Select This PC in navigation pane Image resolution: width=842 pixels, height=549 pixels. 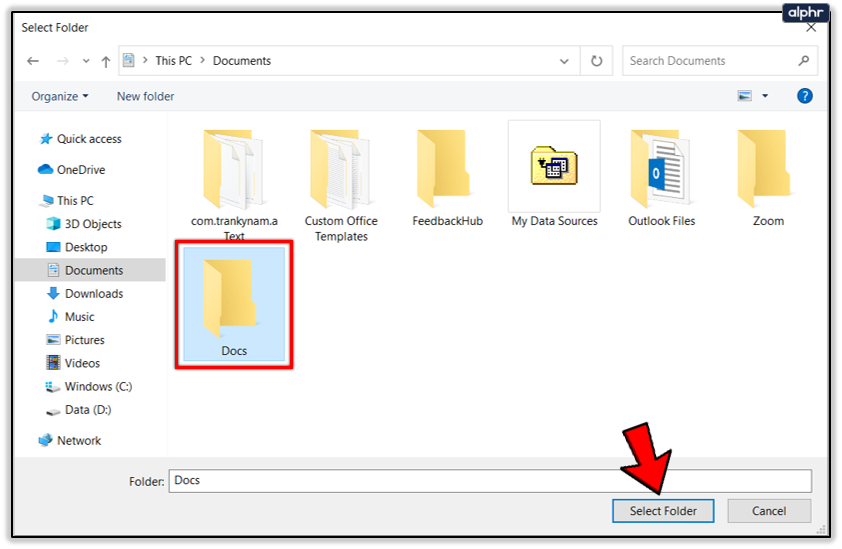pos(67,200)
